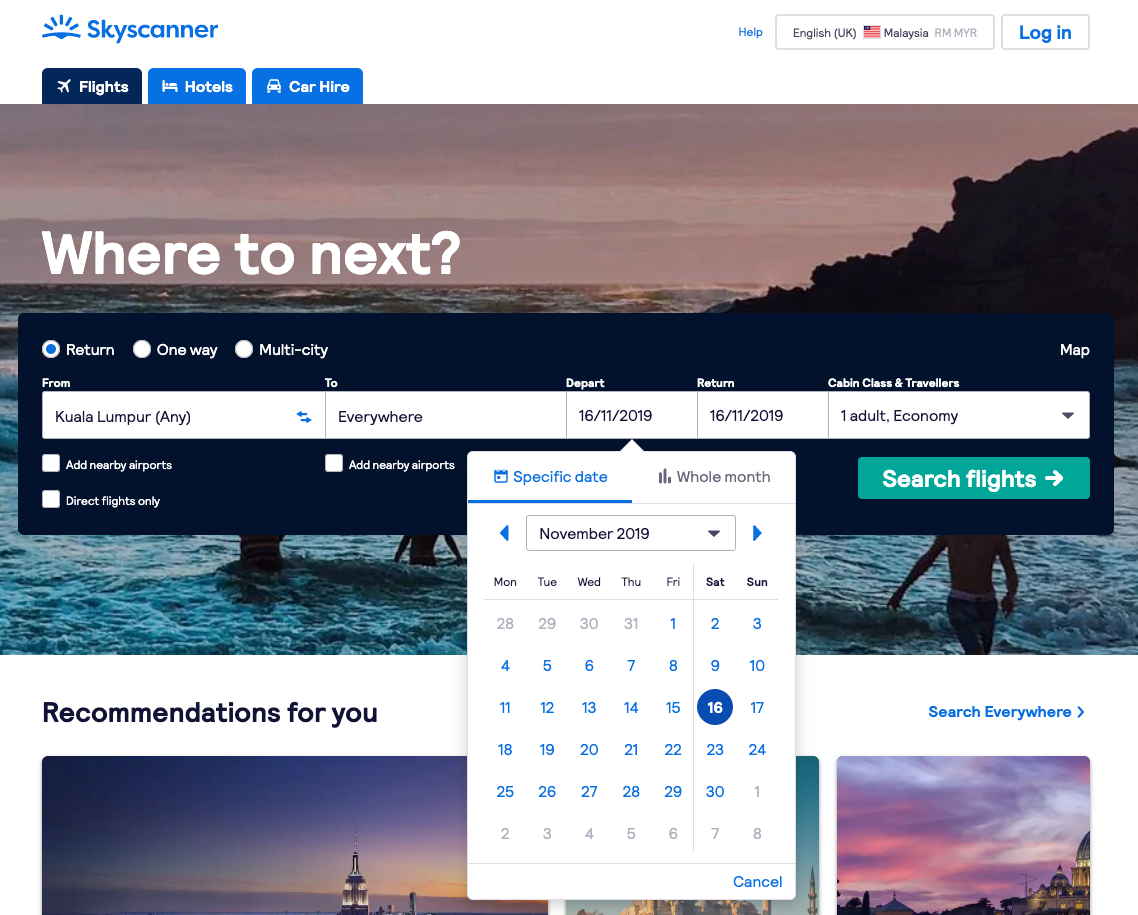This screenshot has height=915, width=1138.
Task: Expand the November 2019 month dropdown
Action: pos(631,533)
